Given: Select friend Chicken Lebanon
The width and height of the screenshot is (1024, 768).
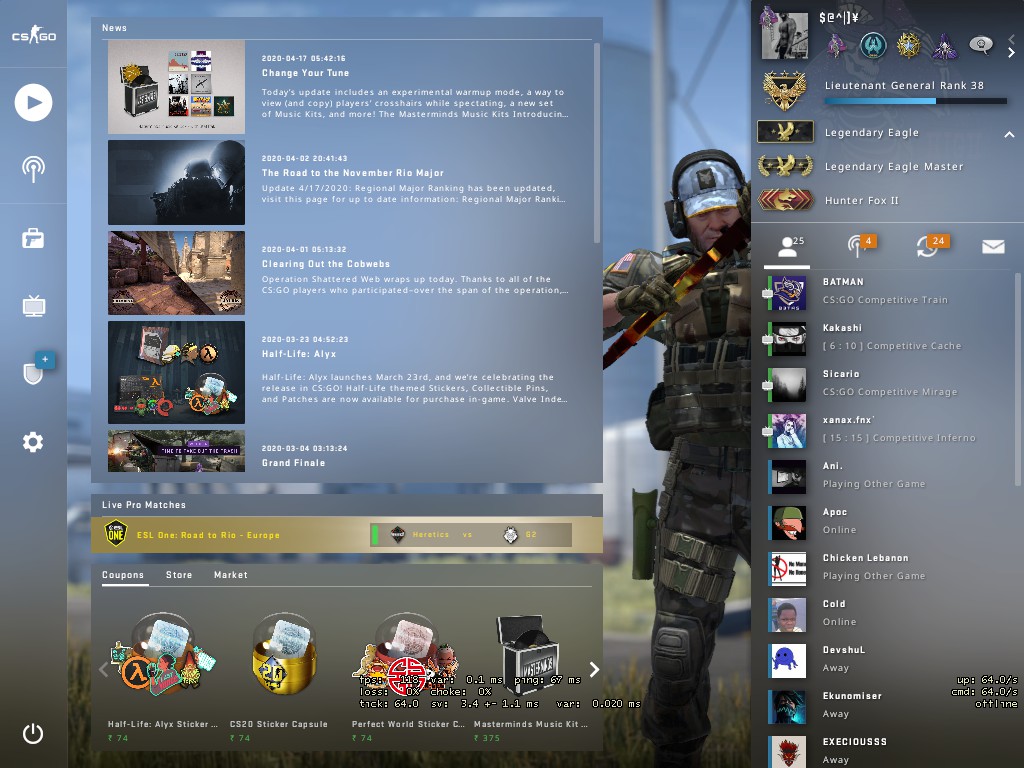Looking at the screenshot, I should 889,568.
